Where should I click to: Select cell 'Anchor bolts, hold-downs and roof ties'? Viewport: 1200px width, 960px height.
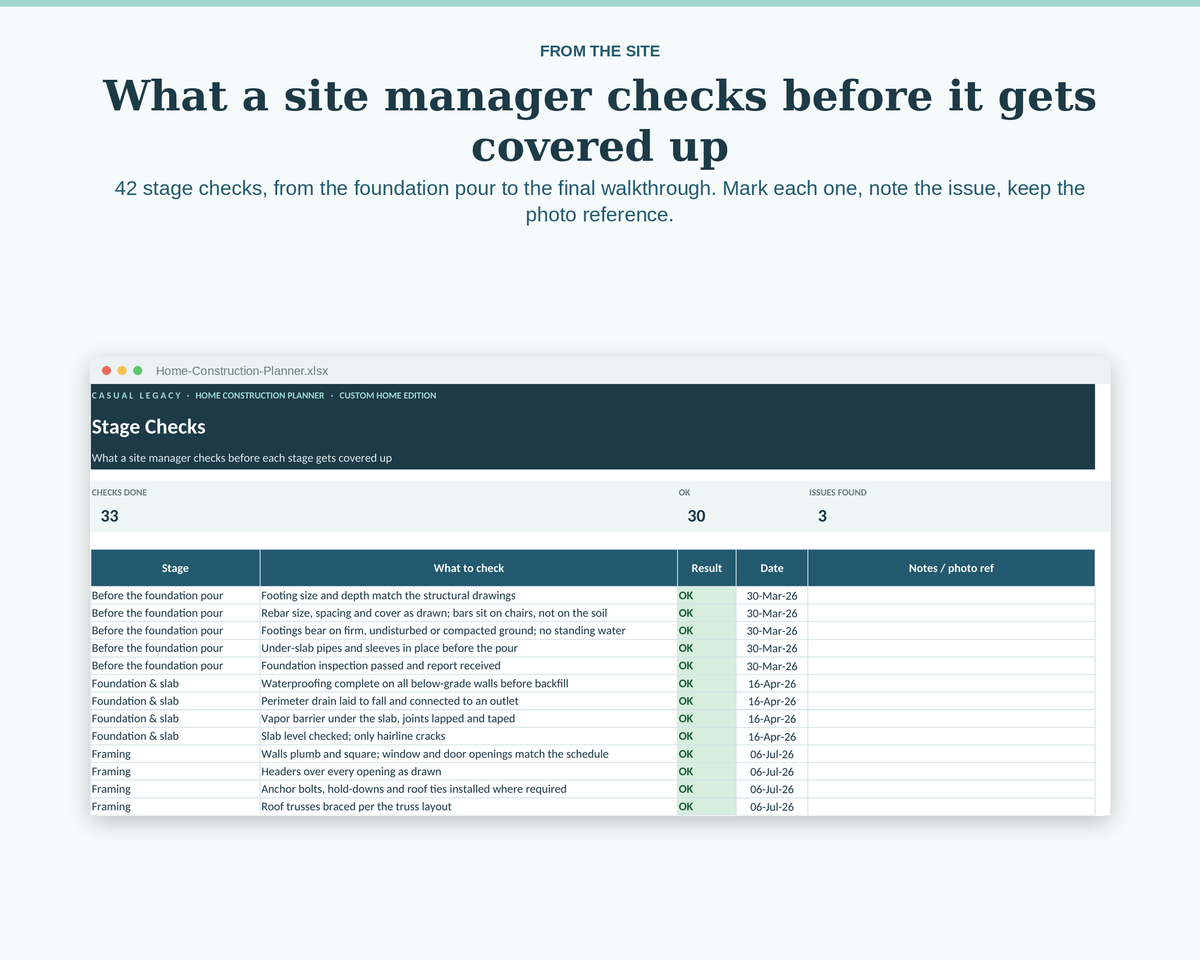[x=469, y=789]
